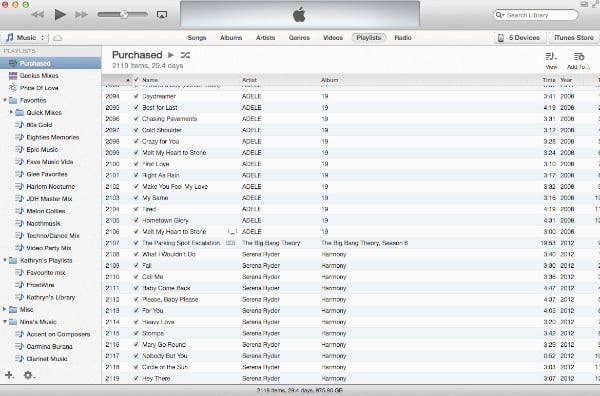Expand the Quick Mixes folder
The width and height of the screenshot is (600, 396).
11,112
